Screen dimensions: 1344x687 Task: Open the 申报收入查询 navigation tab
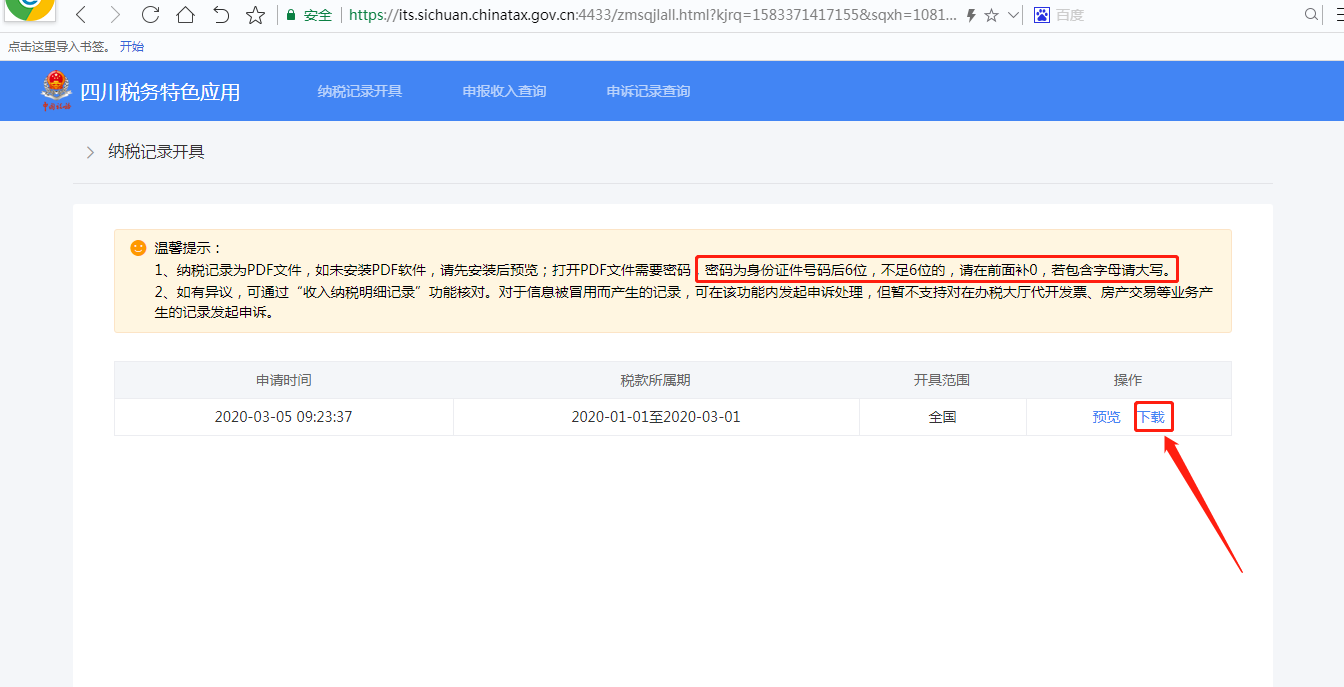tap(504, 91)
